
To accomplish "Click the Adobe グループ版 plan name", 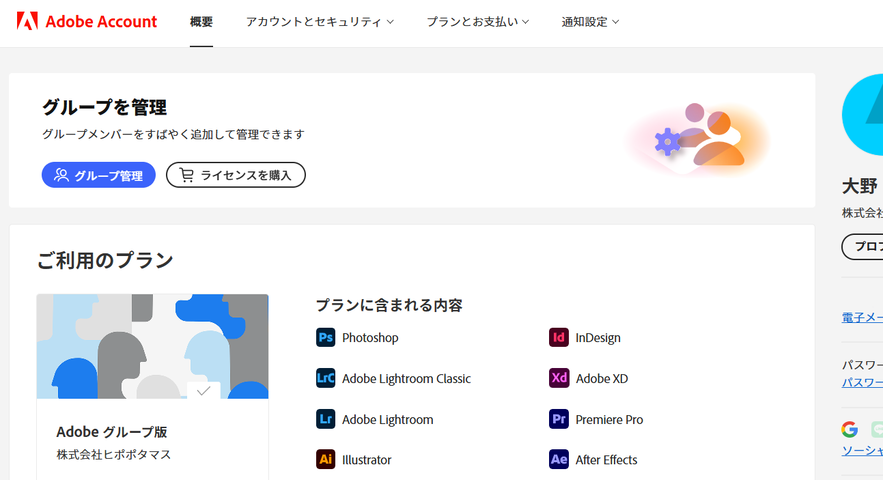I will [x=112, y=432].
